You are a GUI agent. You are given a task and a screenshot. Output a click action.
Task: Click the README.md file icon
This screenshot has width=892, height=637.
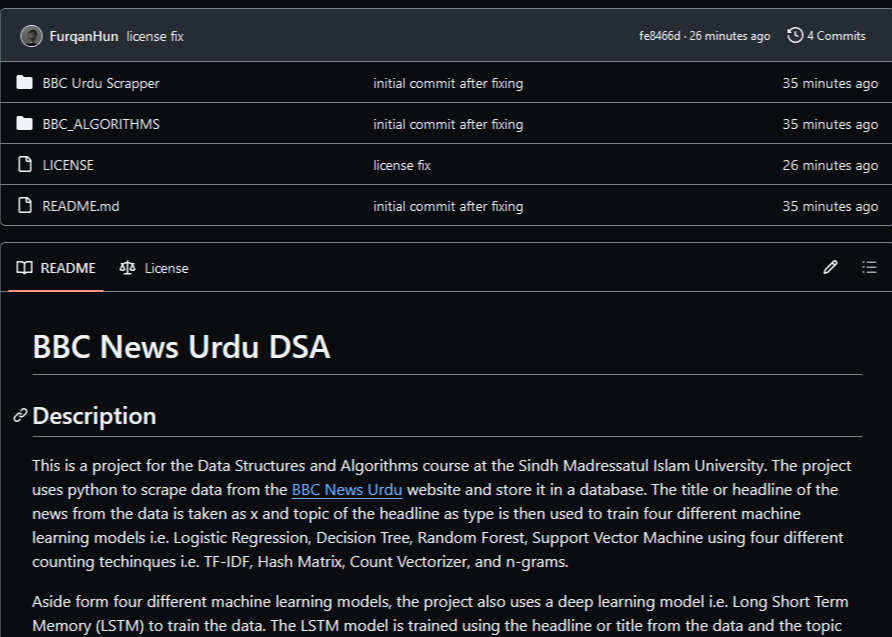coord(24,205)
